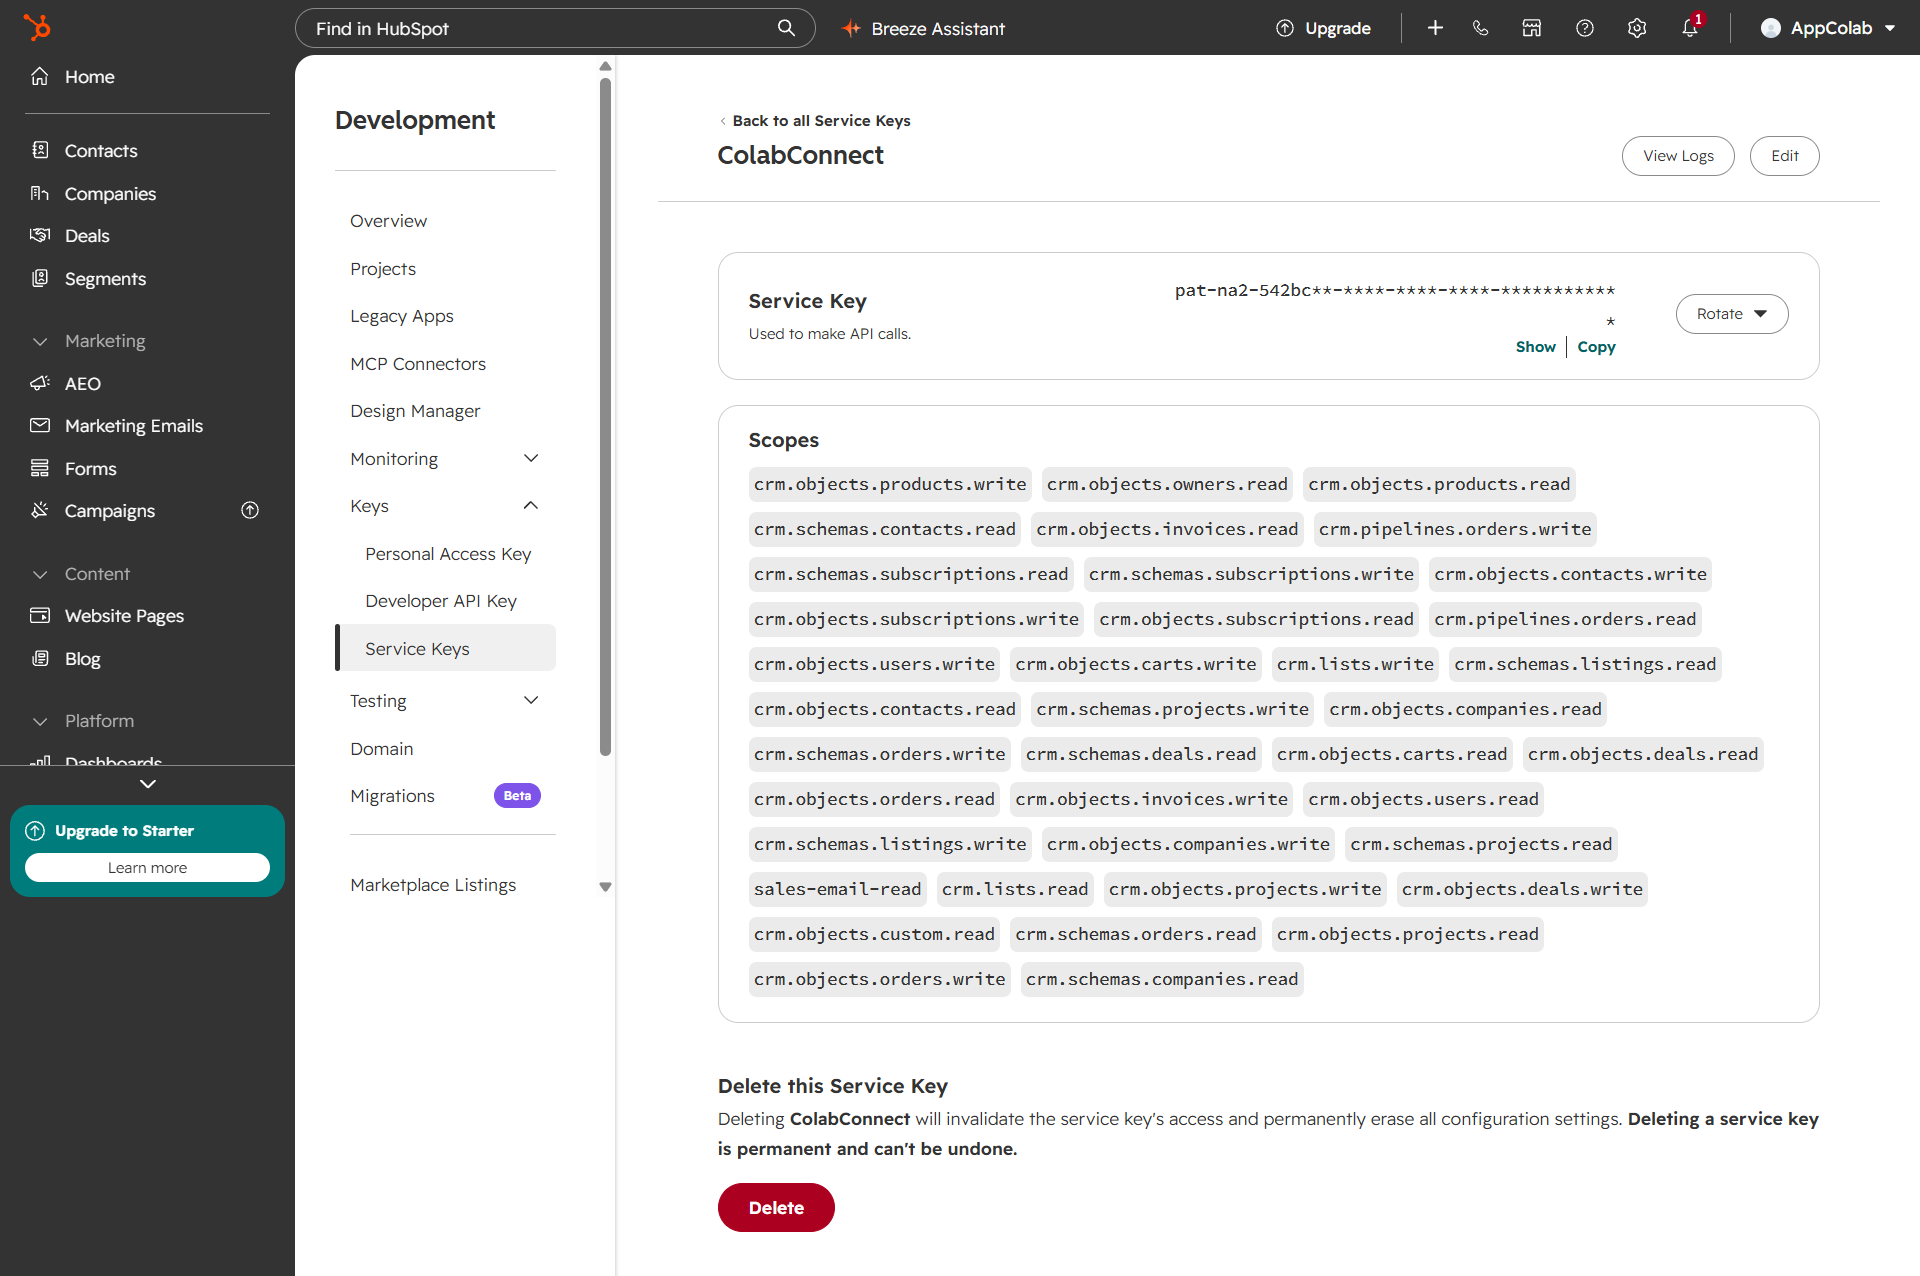Click the red Delete button

tap(776, 1207)
